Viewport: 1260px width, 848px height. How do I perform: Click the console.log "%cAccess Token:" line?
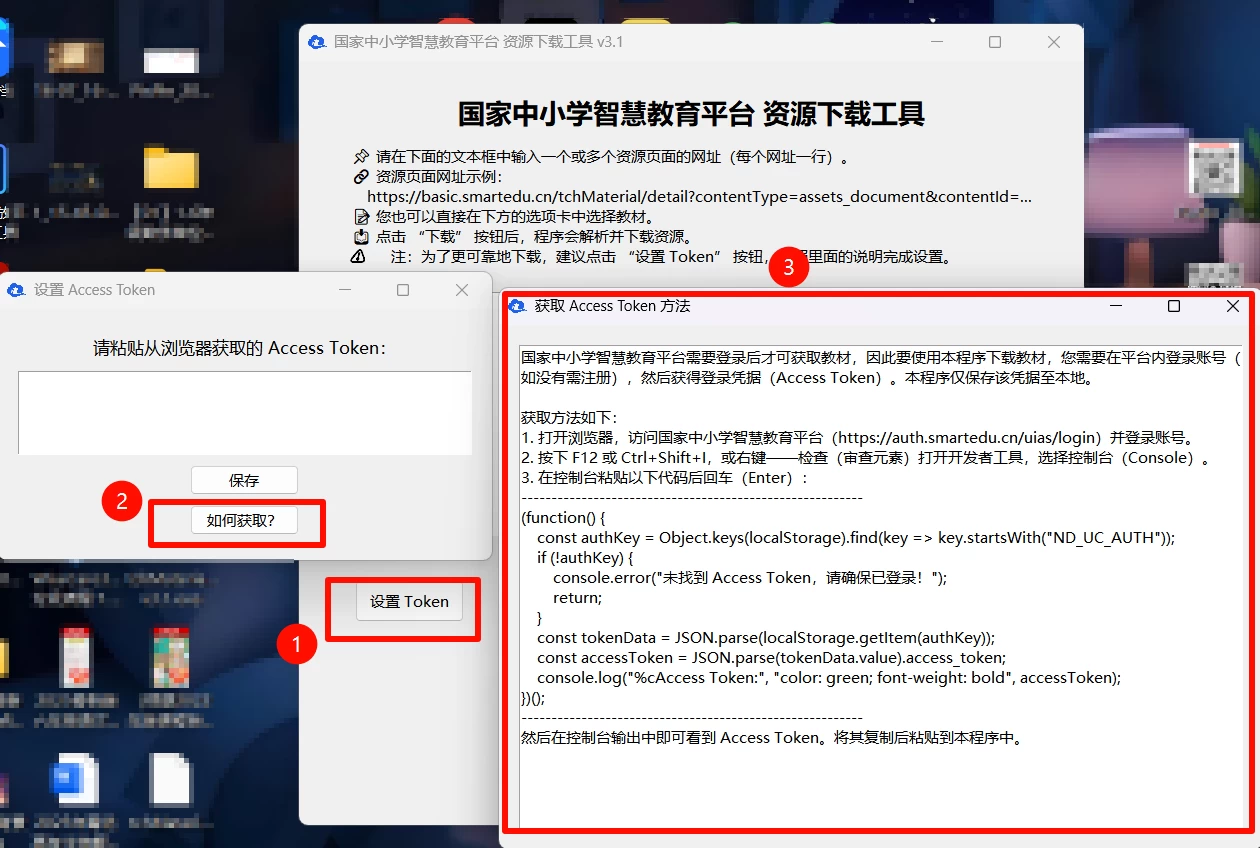tap(829, 678)
